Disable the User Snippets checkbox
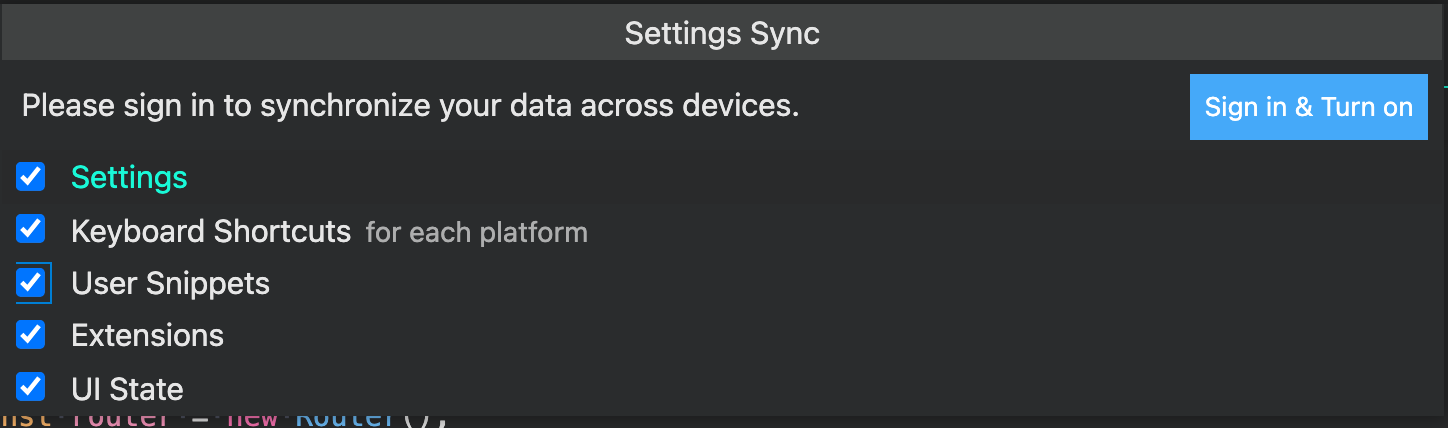1448x428 pixels. [31, 283]
